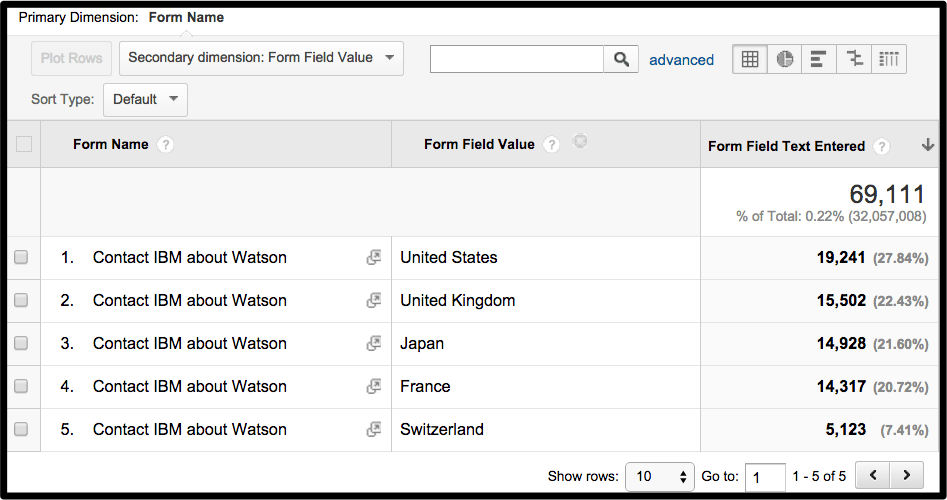Sort by Form Field Text Entered header

[786, 146]
